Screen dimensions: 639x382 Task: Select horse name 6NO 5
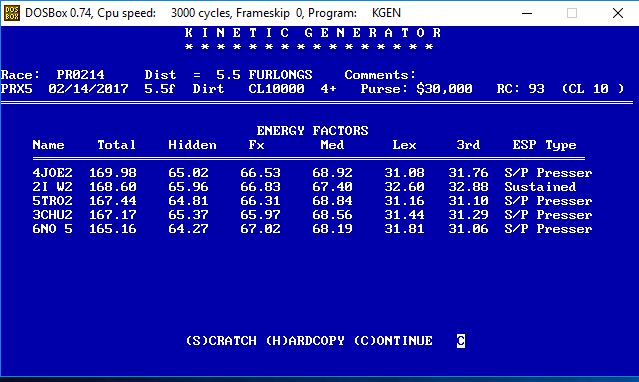tap(53, 229)
